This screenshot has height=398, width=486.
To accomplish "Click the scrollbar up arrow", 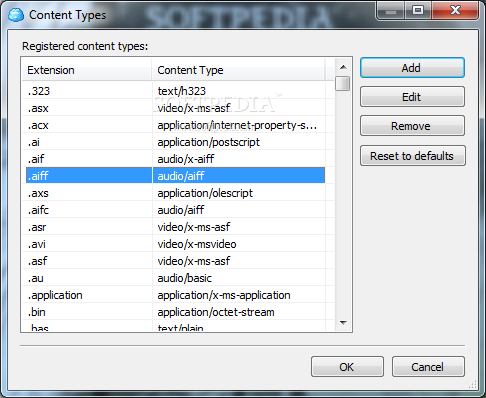I will [x=343, y=67].
